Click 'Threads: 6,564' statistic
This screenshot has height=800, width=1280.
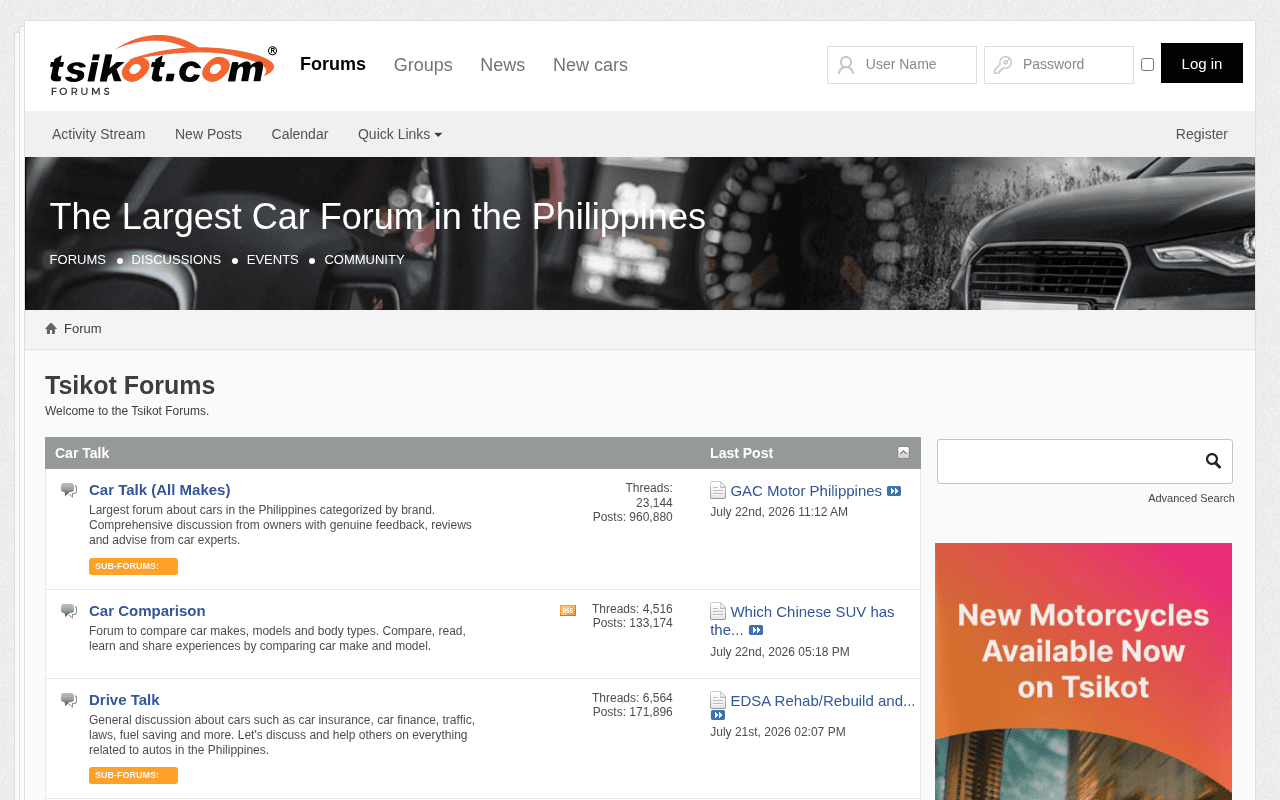[x=632, y=698]
